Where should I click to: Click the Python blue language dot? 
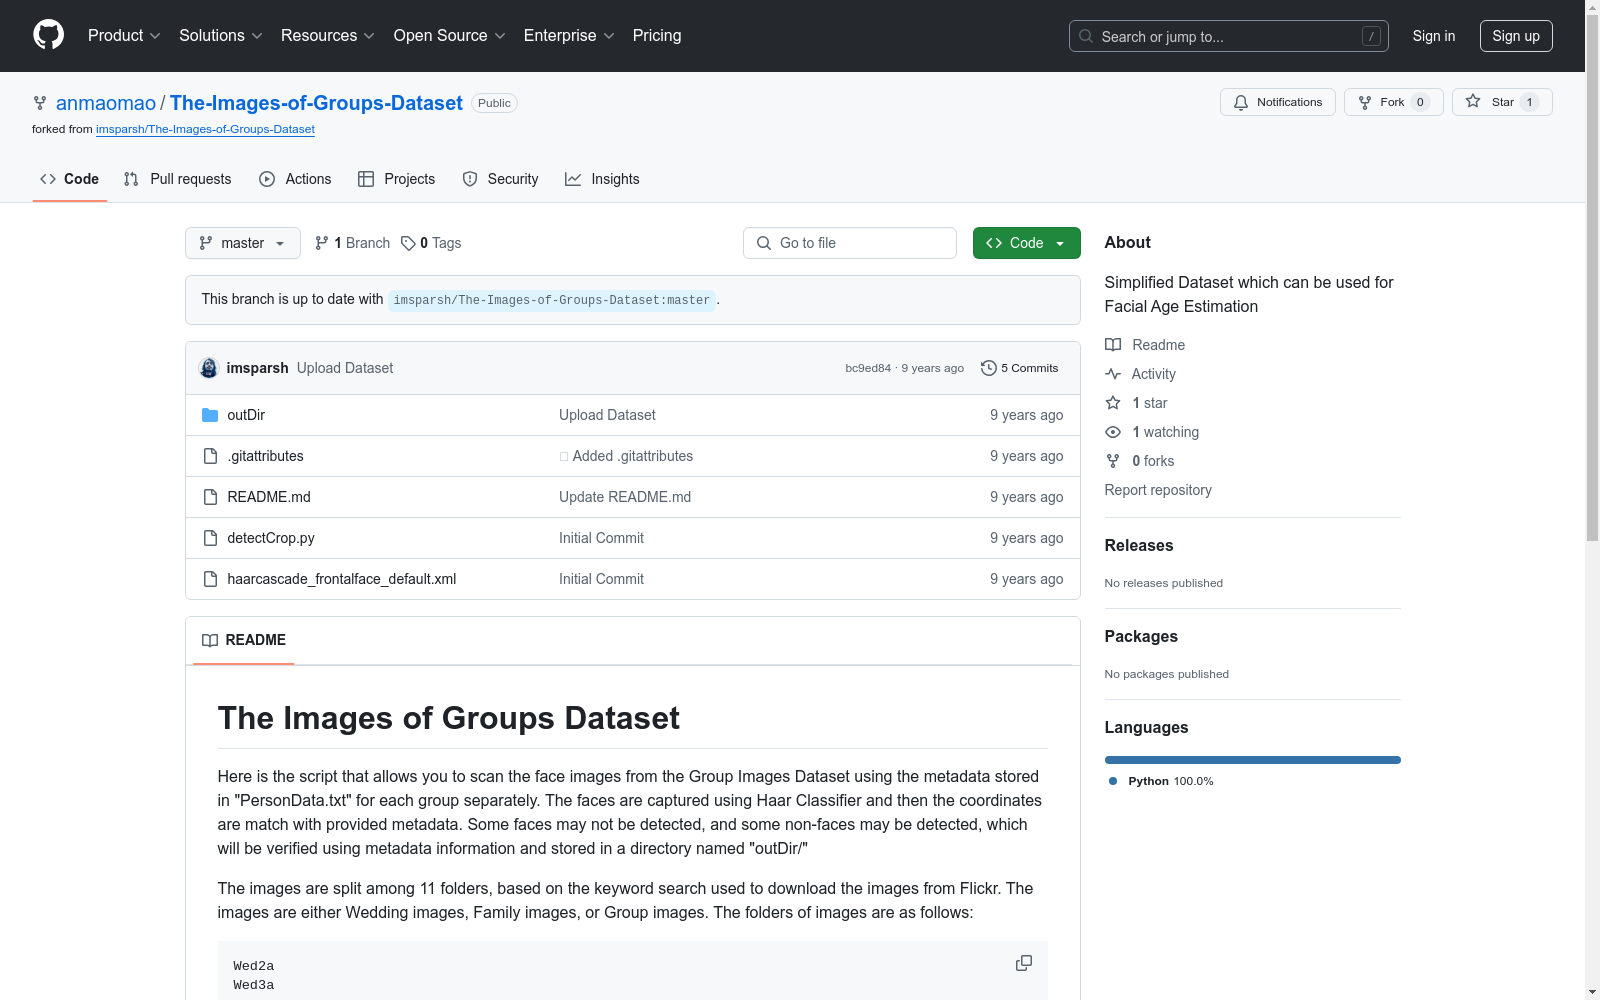pos(1113,781)
